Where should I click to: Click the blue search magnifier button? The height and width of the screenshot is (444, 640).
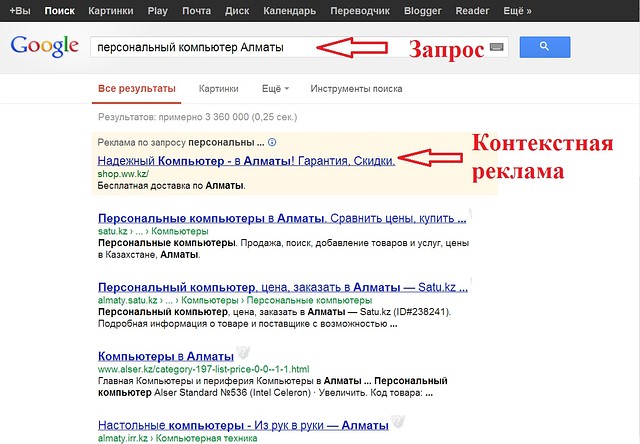coord(544,47)
